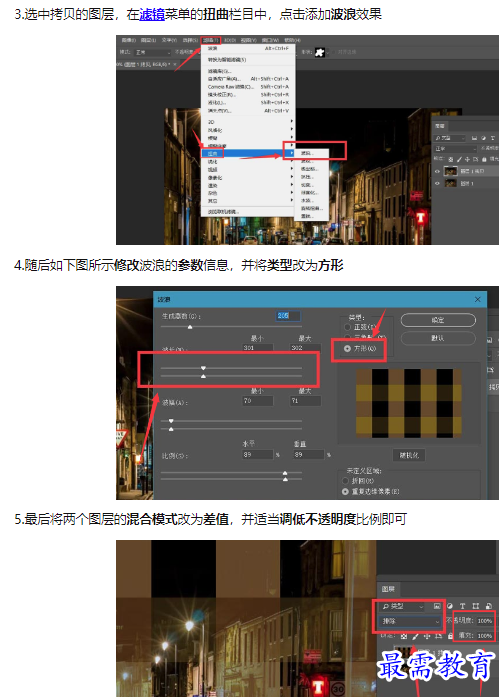Click the wavelength maximum field 302
Image resolution: width=501 pixels, height=697 pixels.
[305, 348]
